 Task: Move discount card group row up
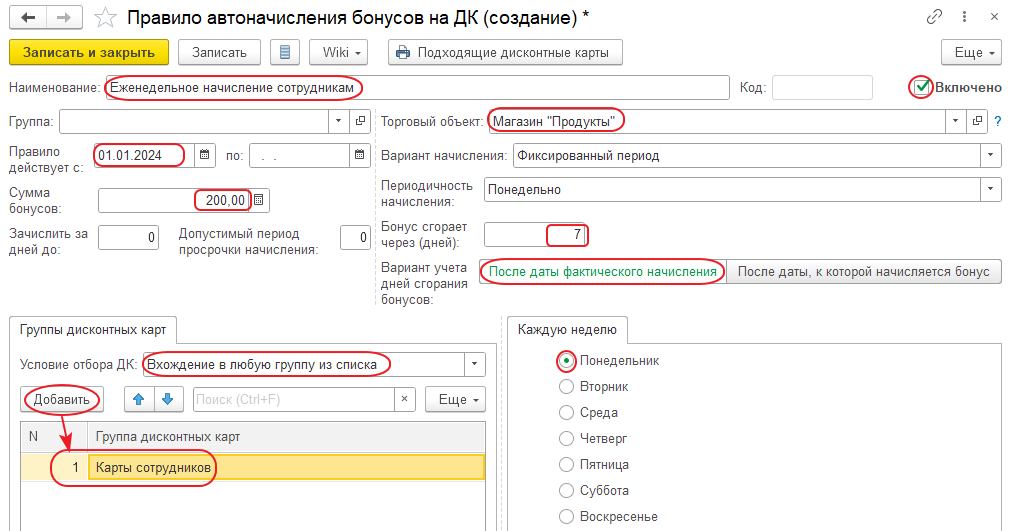138,399
